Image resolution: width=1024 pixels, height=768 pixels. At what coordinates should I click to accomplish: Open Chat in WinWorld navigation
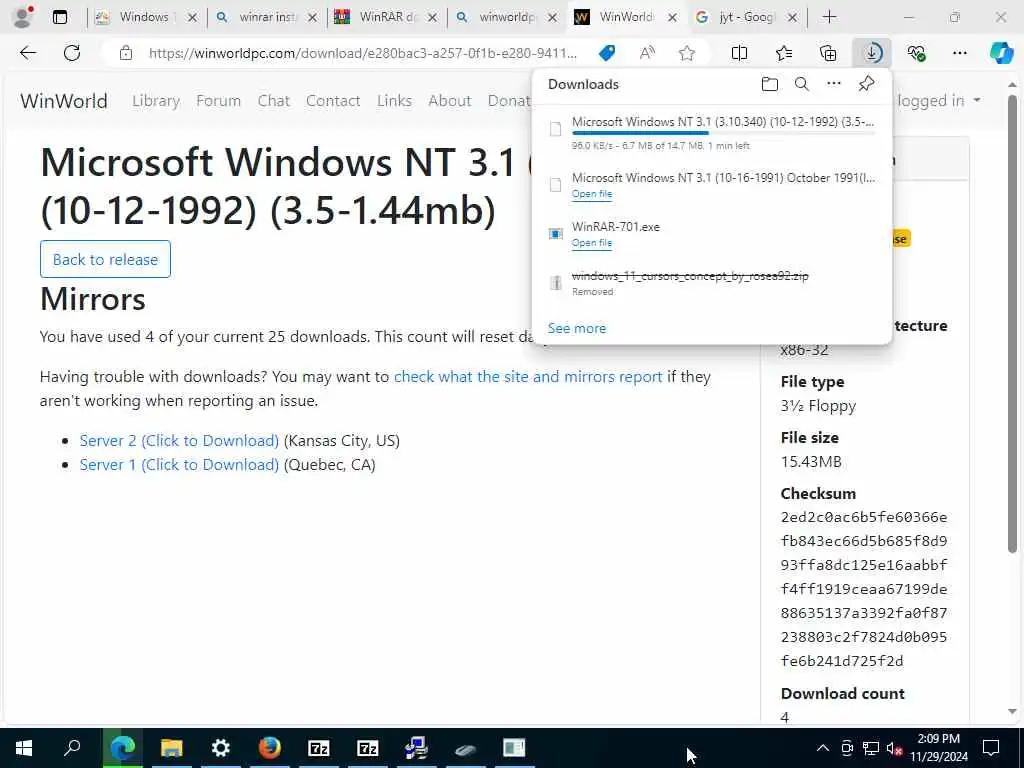coord(274,101)
